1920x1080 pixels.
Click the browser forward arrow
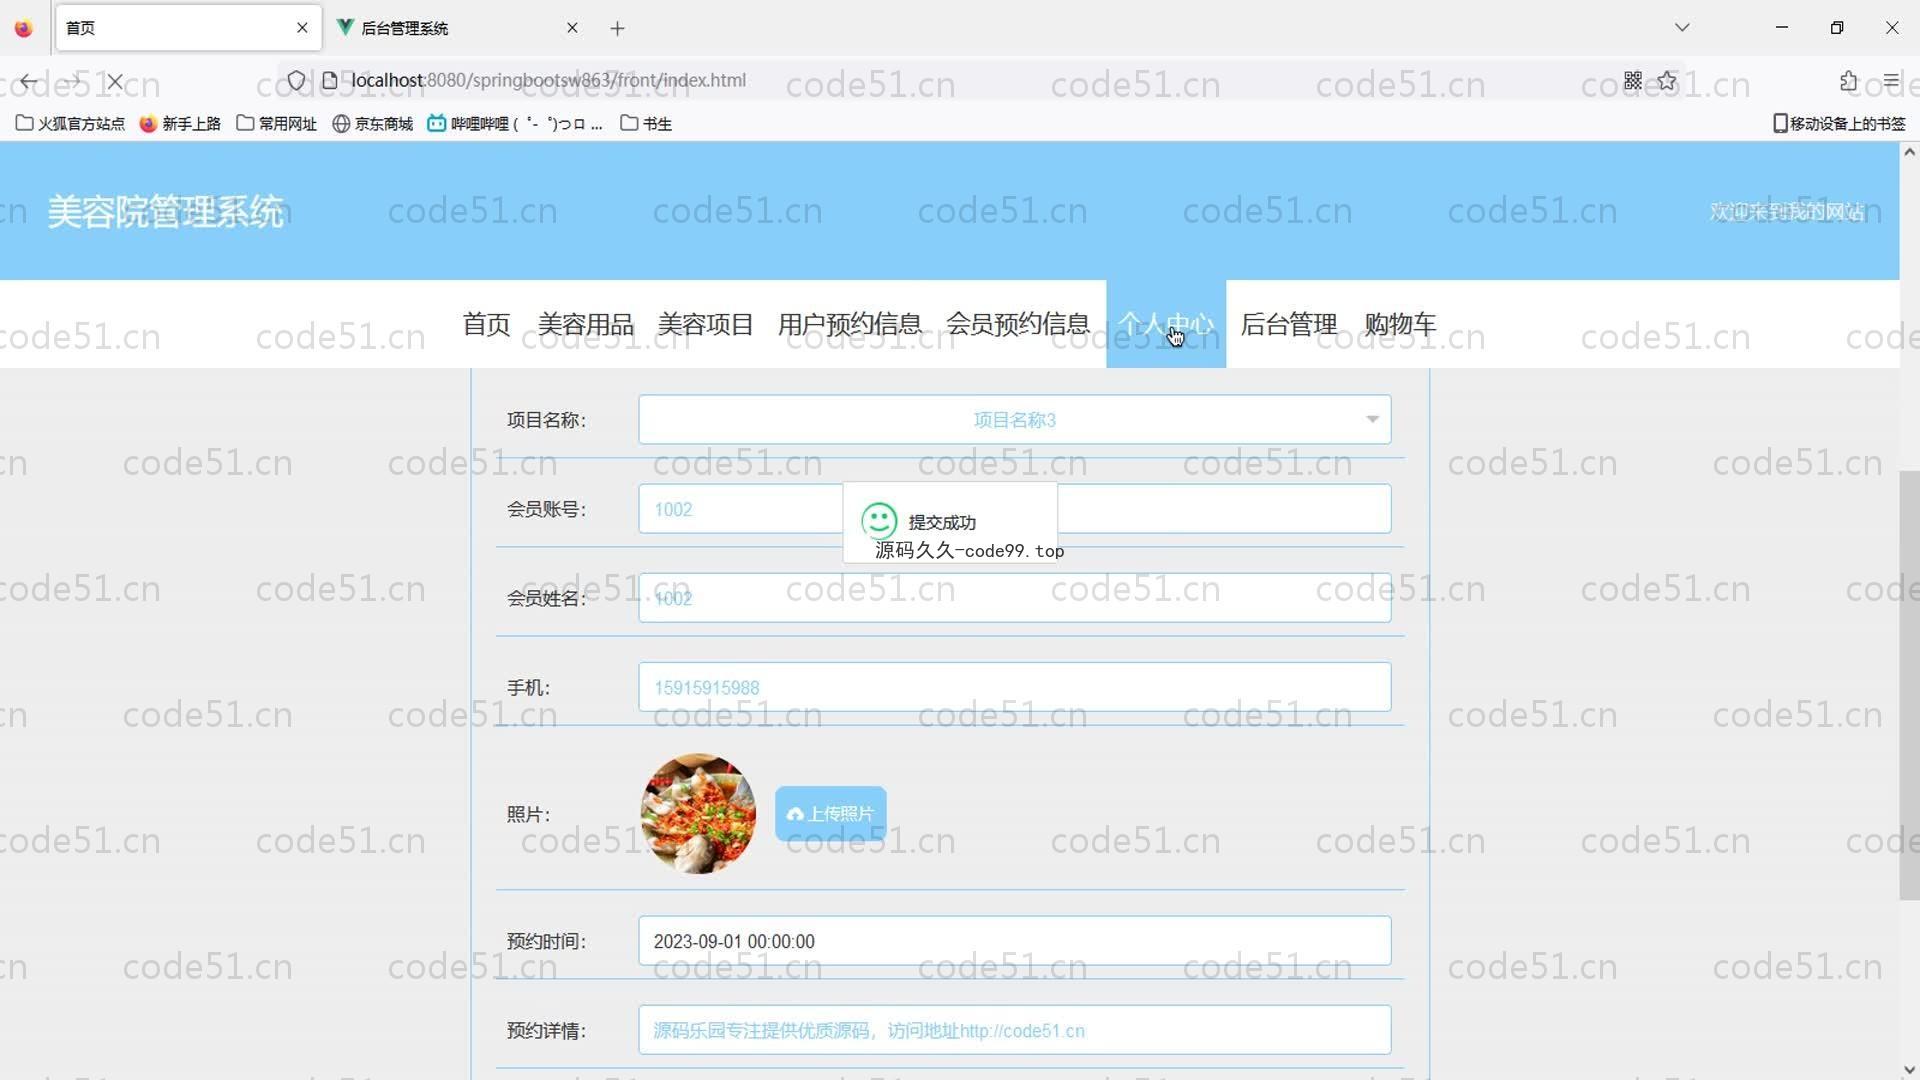tap(73, 81)
